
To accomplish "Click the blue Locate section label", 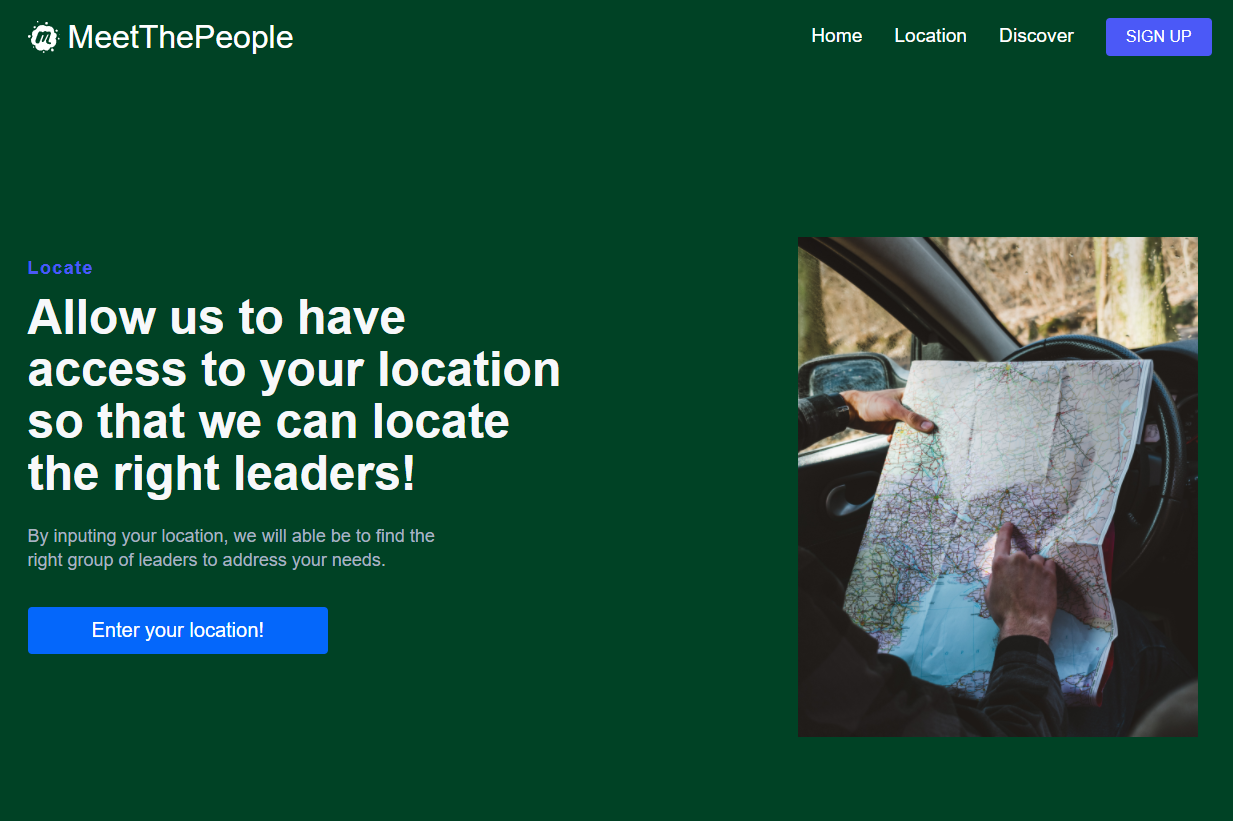I will (x=60, y=268).
